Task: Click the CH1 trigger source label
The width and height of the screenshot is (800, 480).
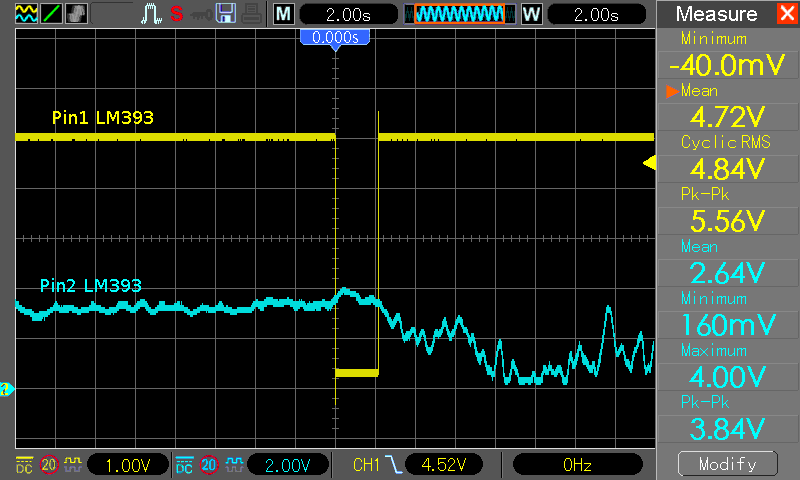Action: (x=366, y=465)
